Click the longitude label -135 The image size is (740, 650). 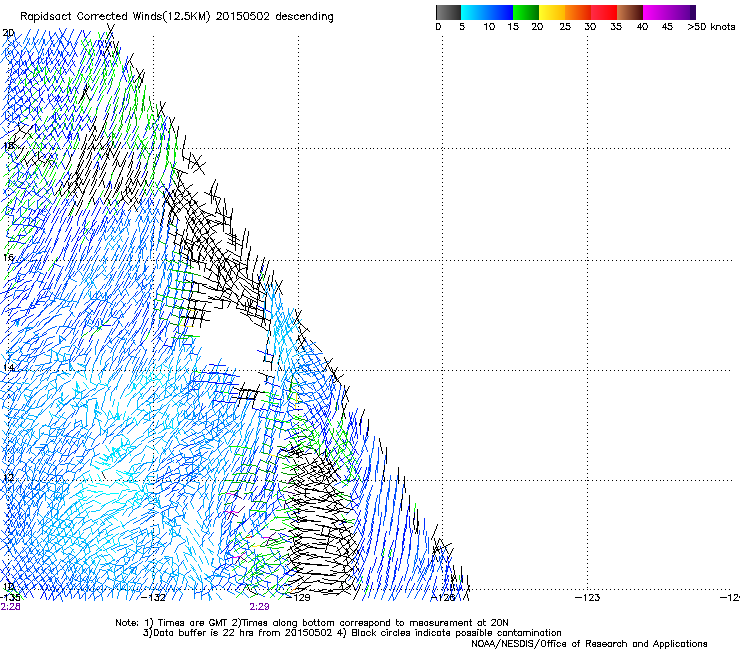pyautogui.click(x=10, y=598)
